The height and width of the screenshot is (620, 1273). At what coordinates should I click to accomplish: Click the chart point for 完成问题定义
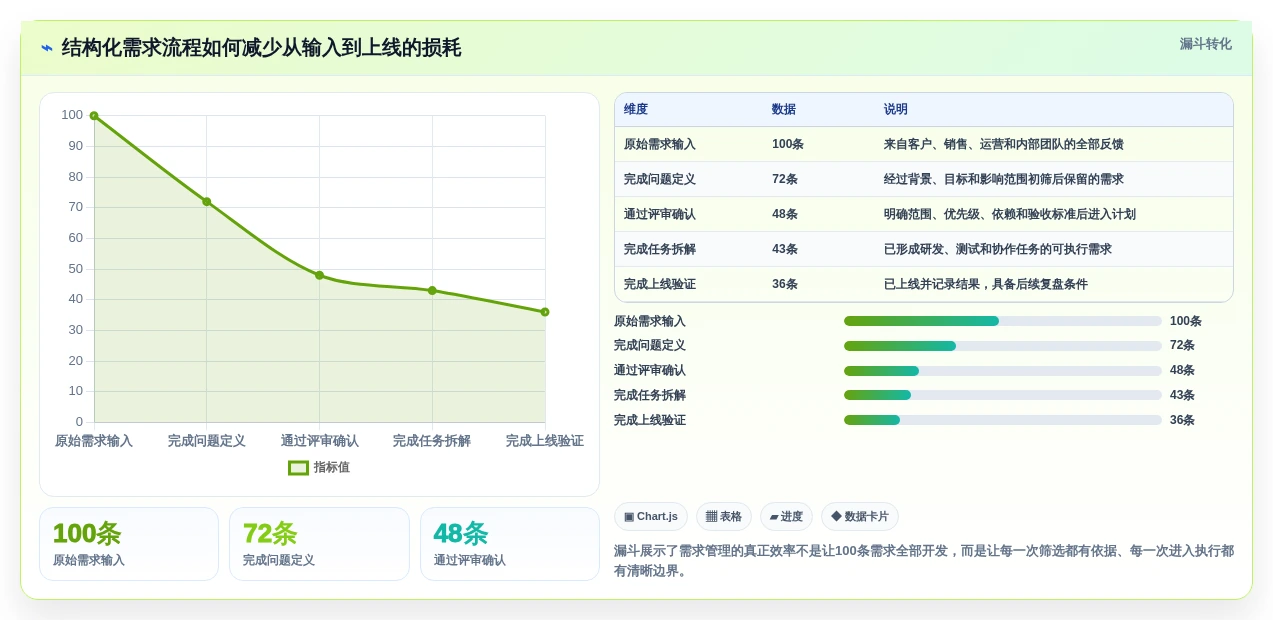pyautogui.click(x=207, y=201)
